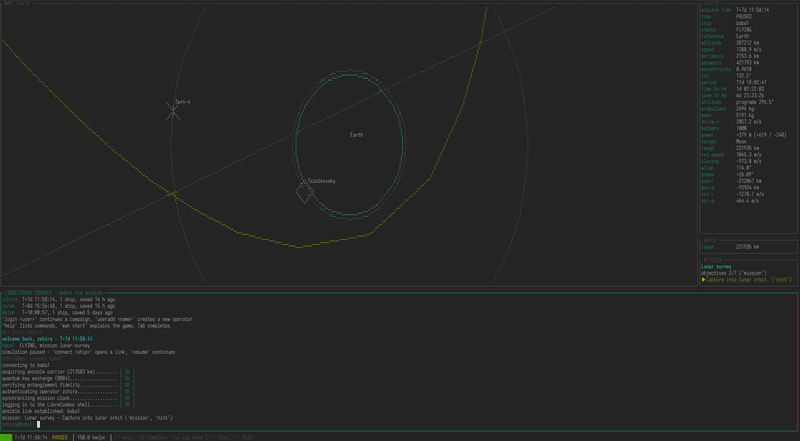The height and width of the screenshot is (441, 800).
Task: Click the pos-r -212067 km value
Action: coord(748,181)
